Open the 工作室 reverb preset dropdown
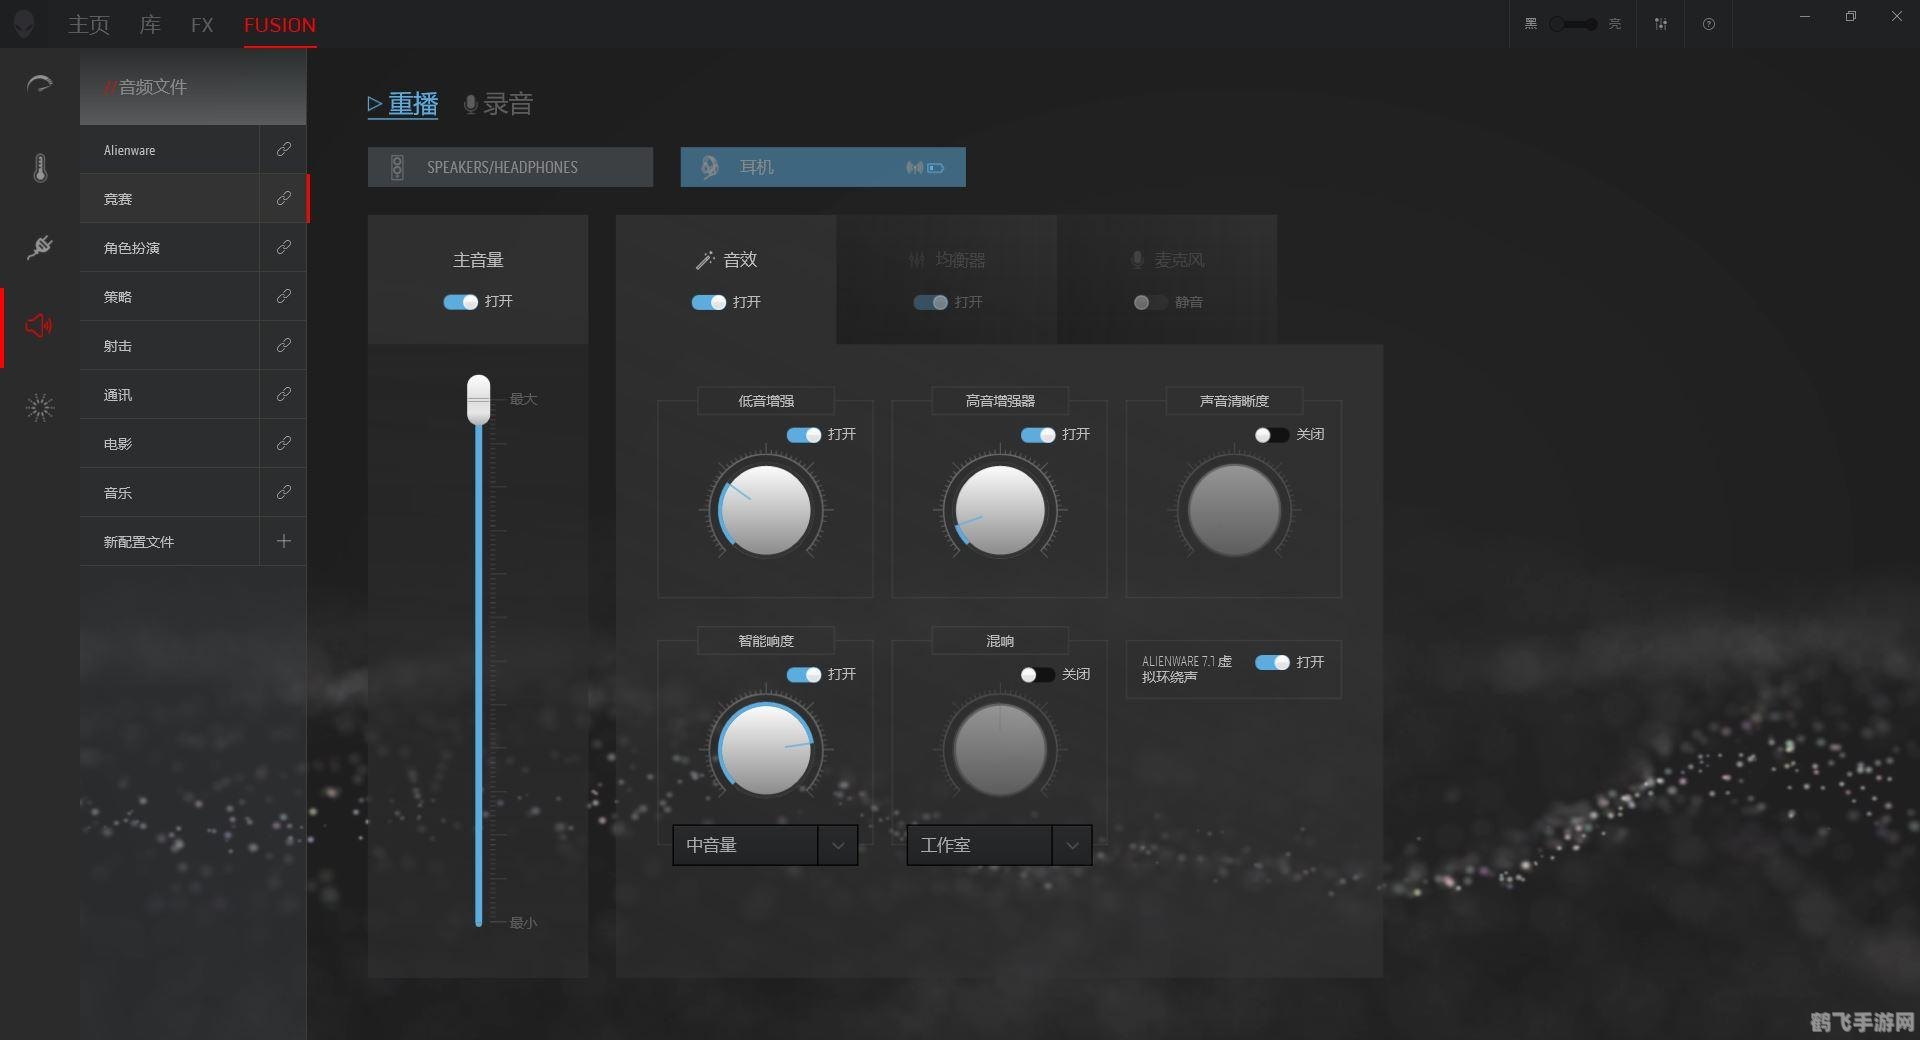 (x=1072, y=845)
